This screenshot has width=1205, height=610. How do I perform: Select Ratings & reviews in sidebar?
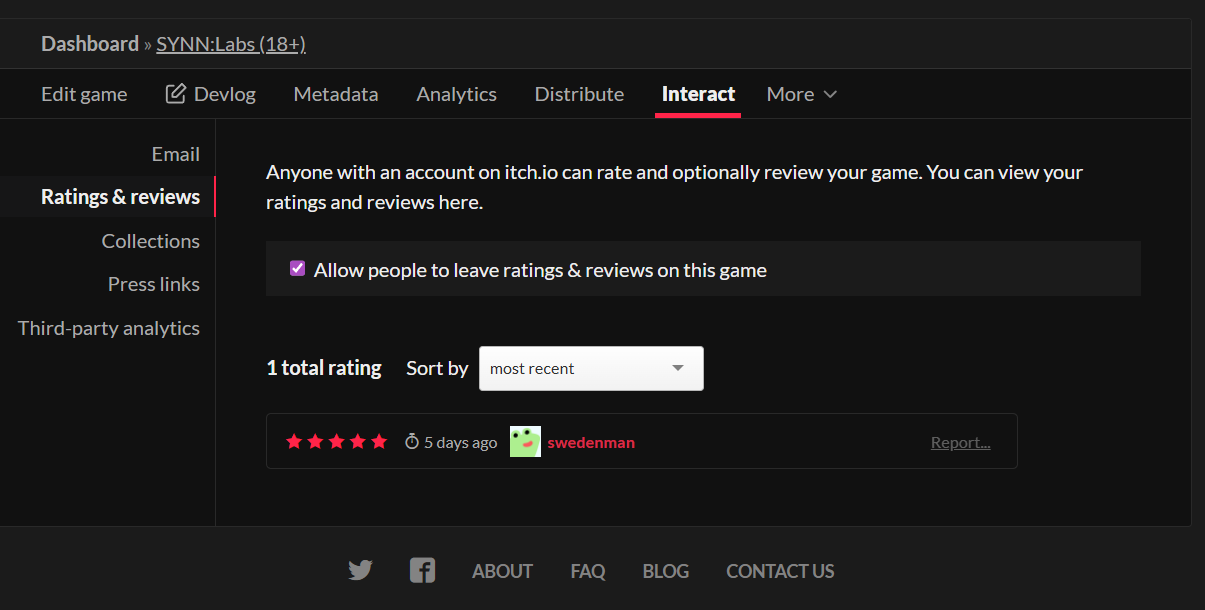pos(120,197)
